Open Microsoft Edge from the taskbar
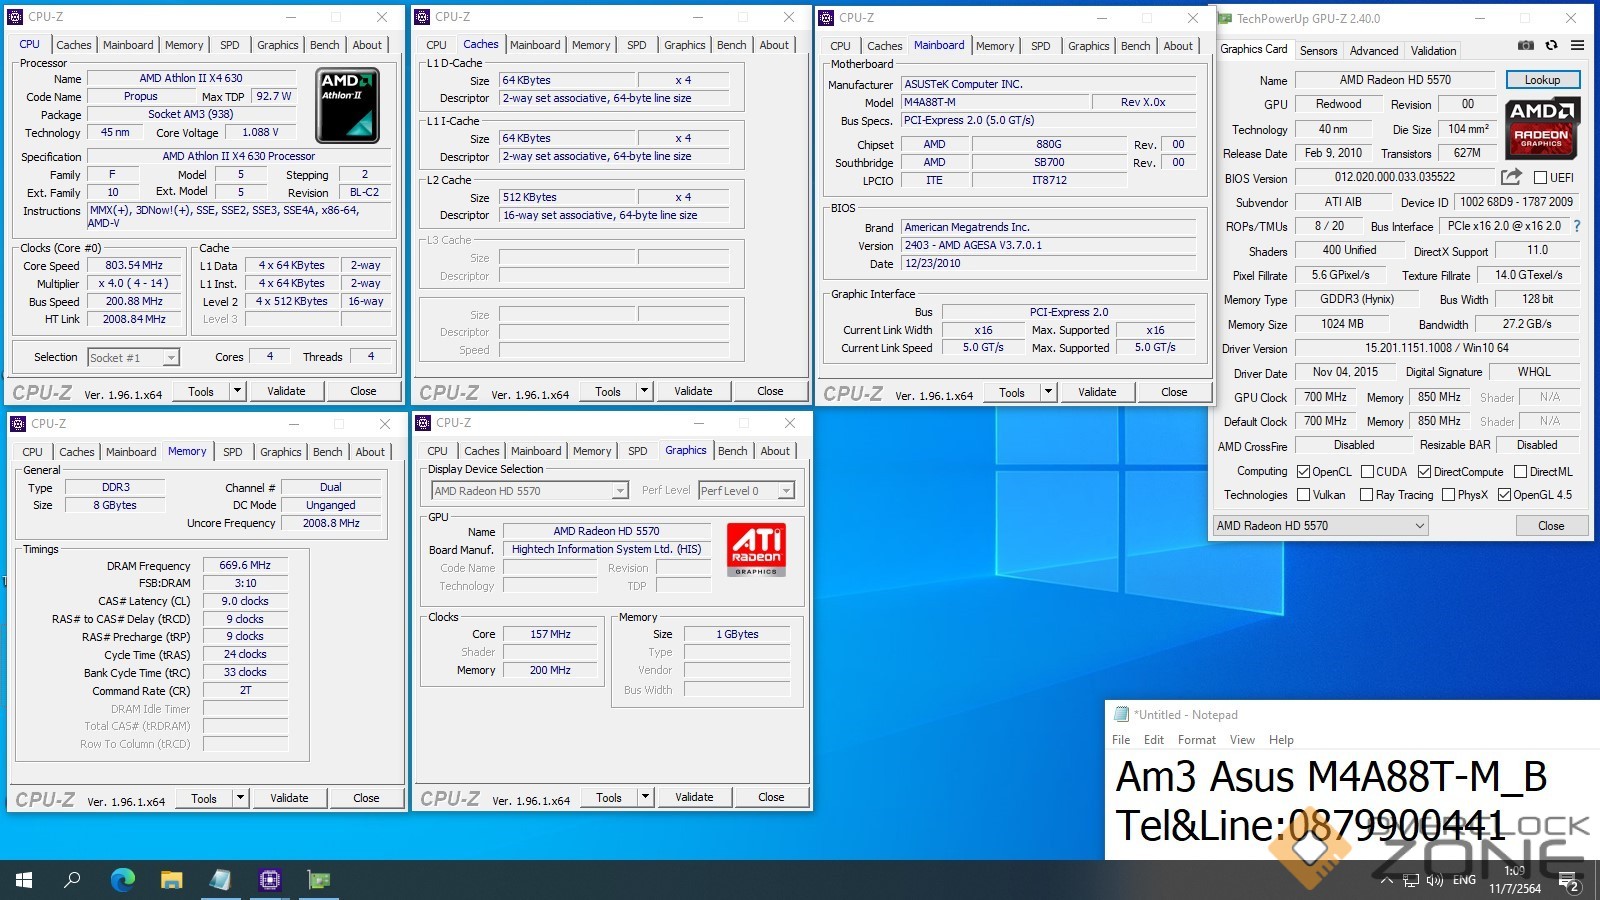The image size is (1600, 900). point(123,880)
